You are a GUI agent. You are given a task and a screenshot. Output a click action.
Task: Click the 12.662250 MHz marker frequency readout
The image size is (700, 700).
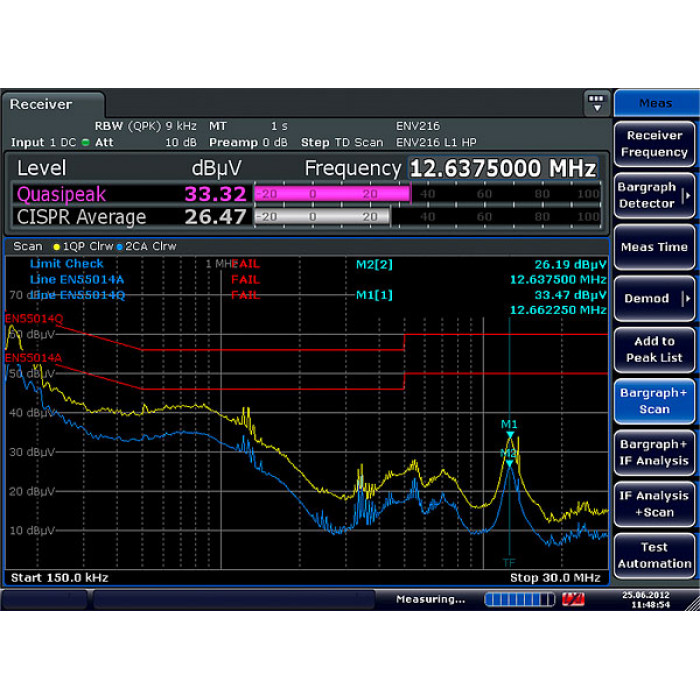pyautogui.click(x=558, y=310)
